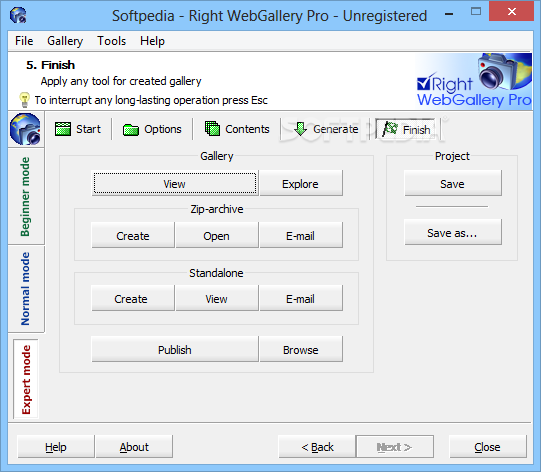
Task: Select the Finish step tab
Action: tap(406, 129)
